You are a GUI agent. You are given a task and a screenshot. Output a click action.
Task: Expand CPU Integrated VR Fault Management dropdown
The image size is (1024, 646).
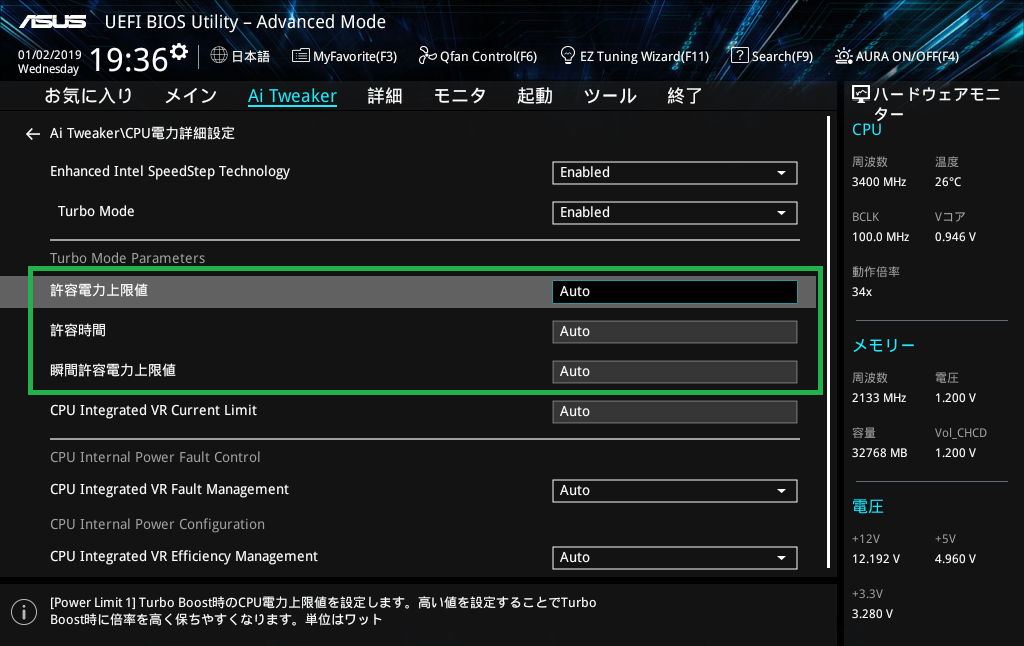[675, 491]
